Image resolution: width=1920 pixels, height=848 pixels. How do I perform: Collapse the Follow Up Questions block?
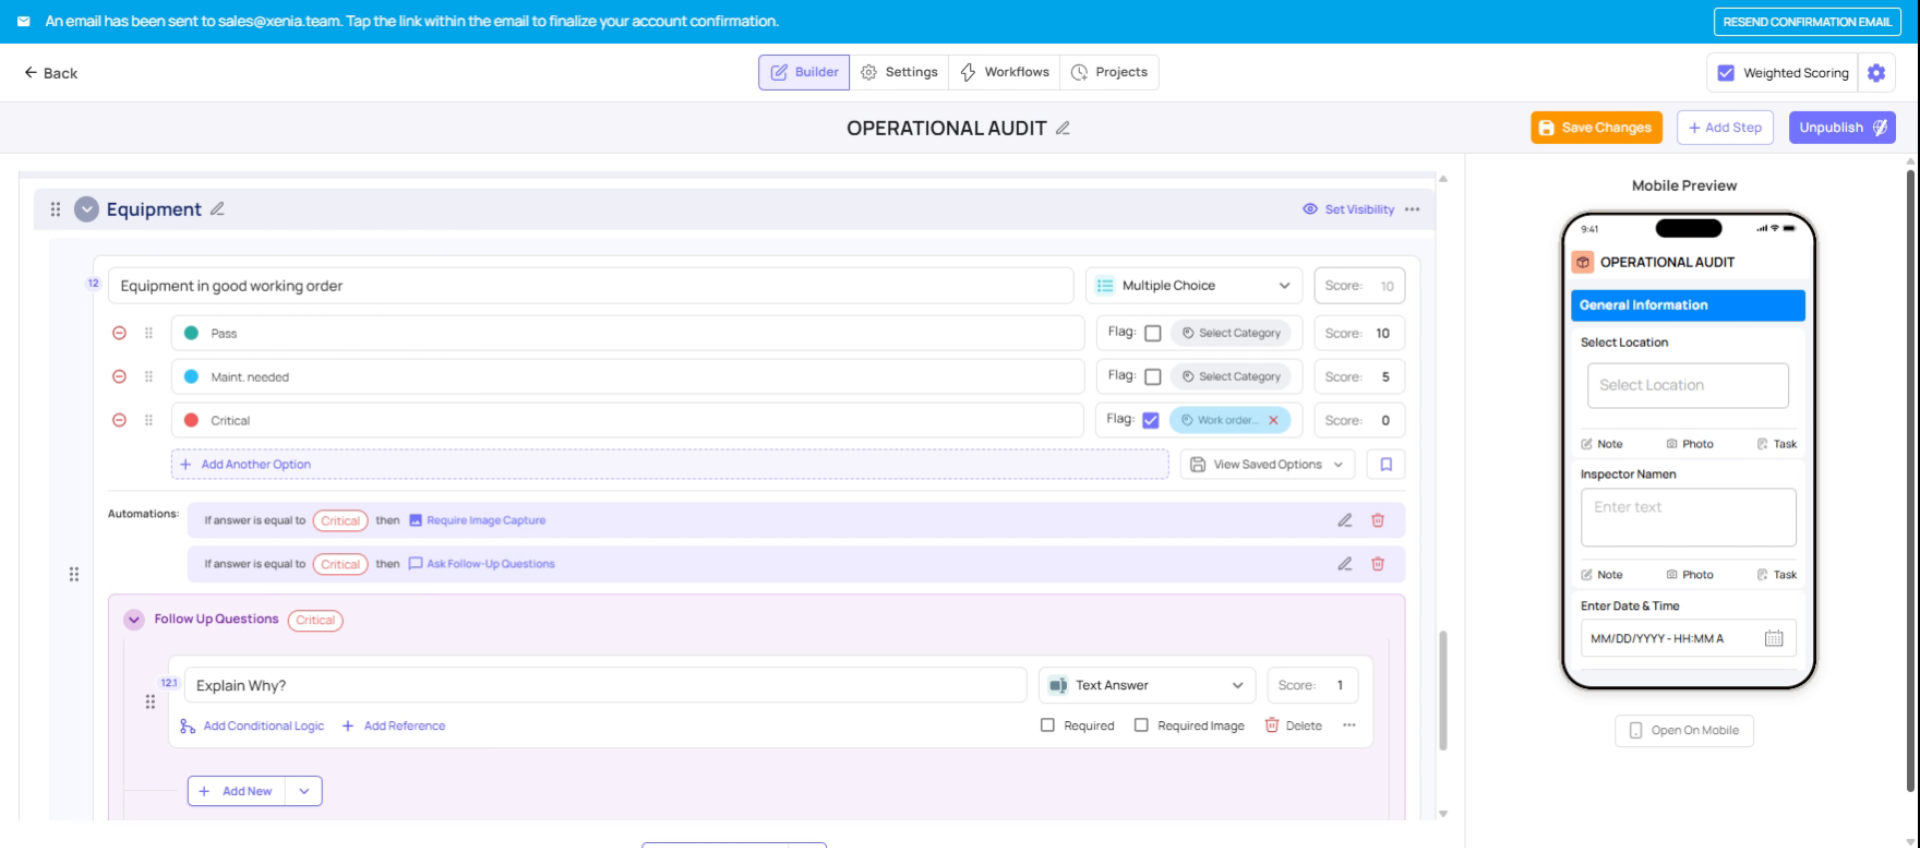pyautogui.click(x=134, y=620)
